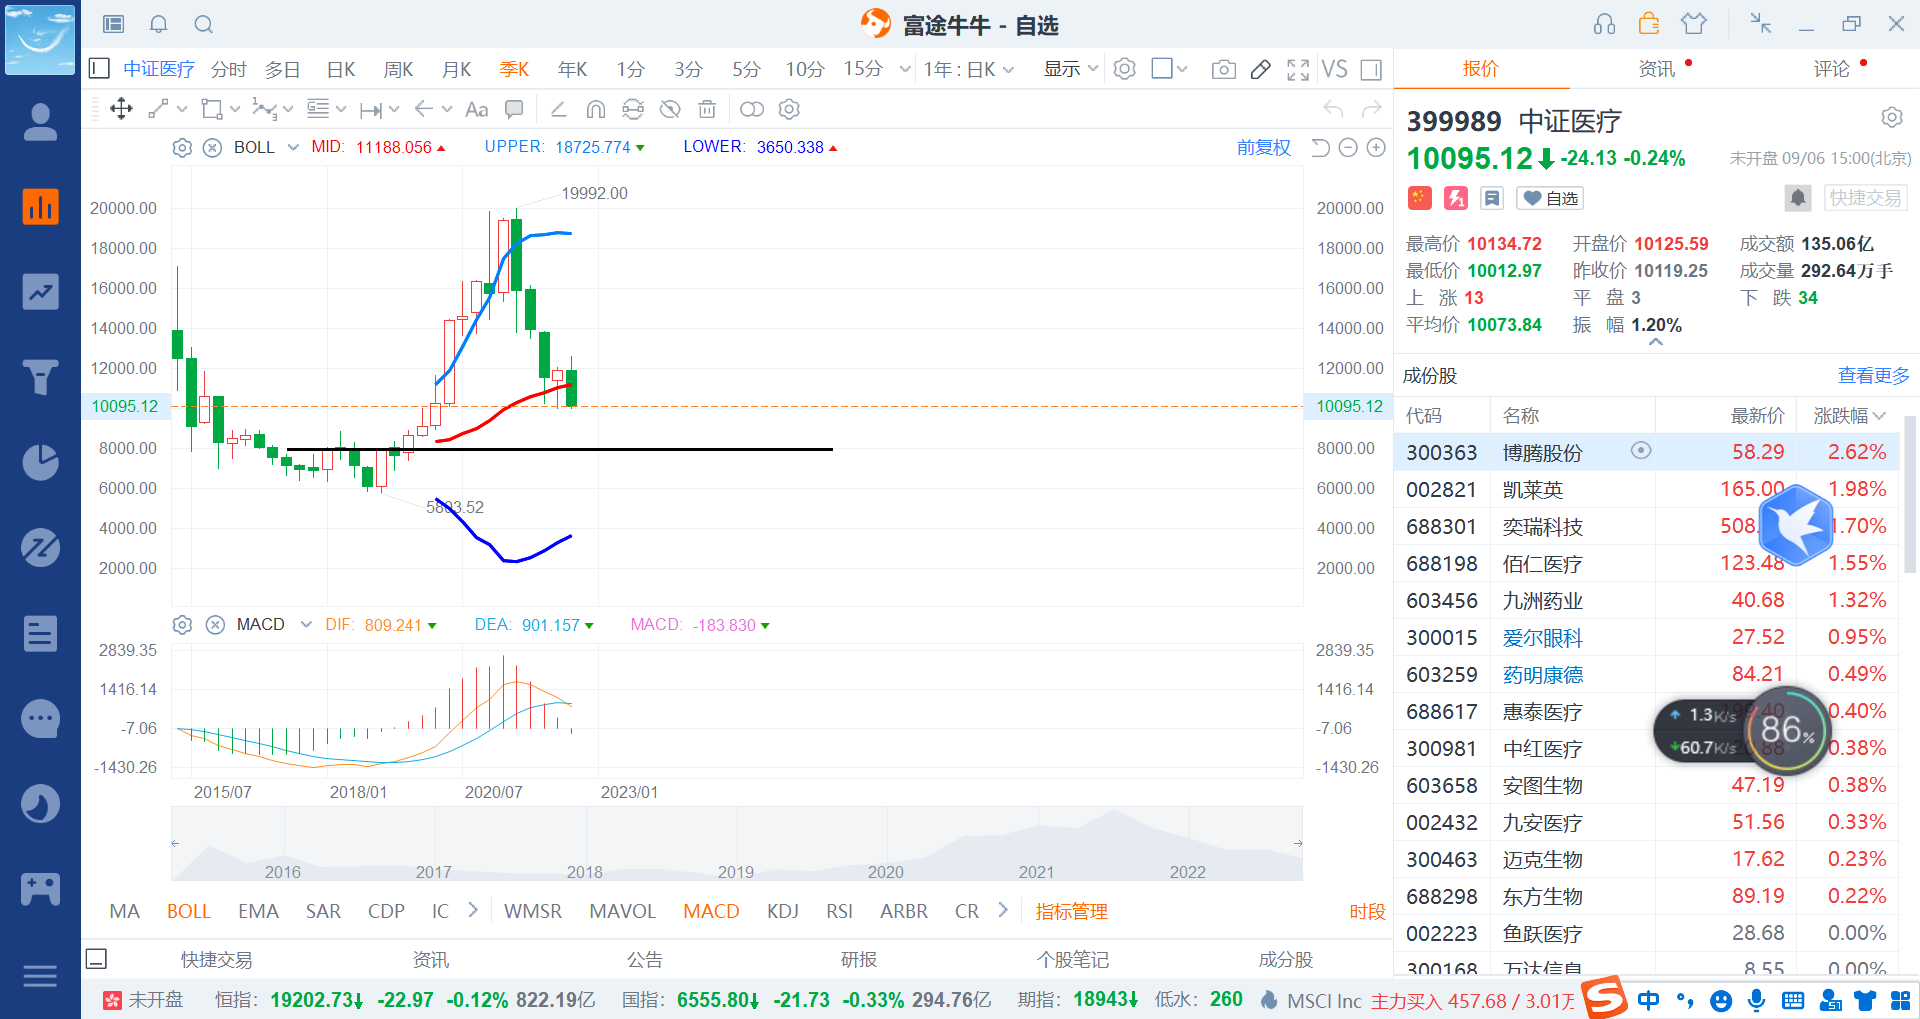Switch to 周K period tab
The width and height of the screenshot is (1920, 1019).
(399, 69)
